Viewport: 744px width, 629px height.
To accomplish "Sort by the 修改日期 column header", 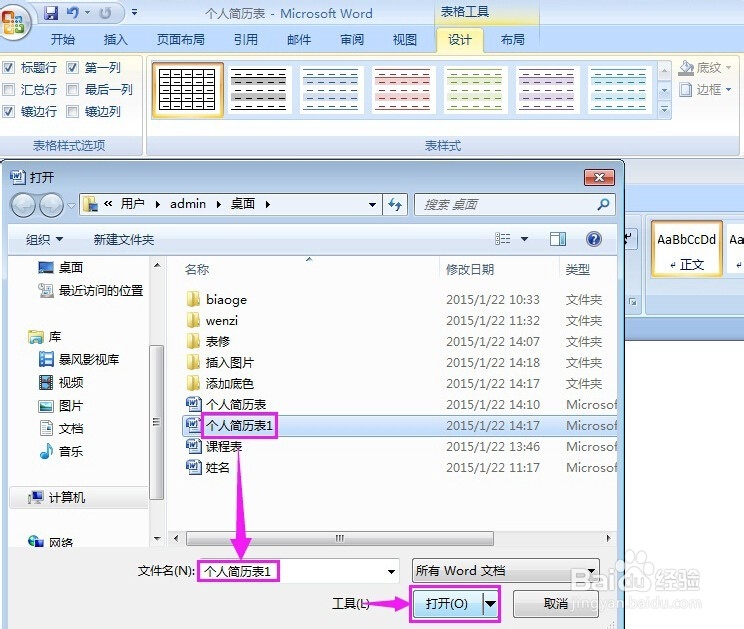I will tap(470, 269).
